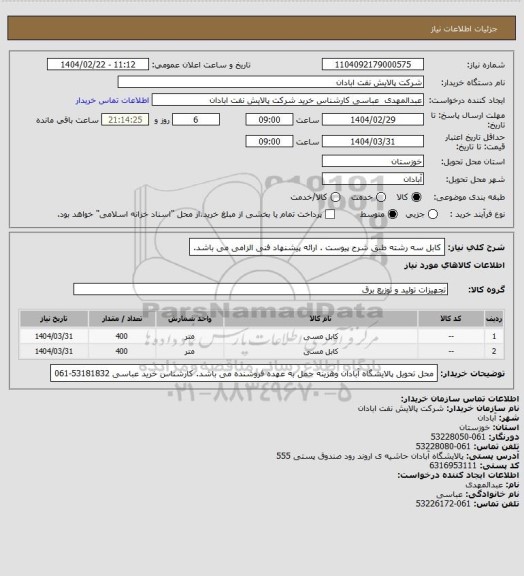Click the تاریخ نیاز column header
Image resolution: width=524 pixels, height=576 pixels.
click(54, 318)
